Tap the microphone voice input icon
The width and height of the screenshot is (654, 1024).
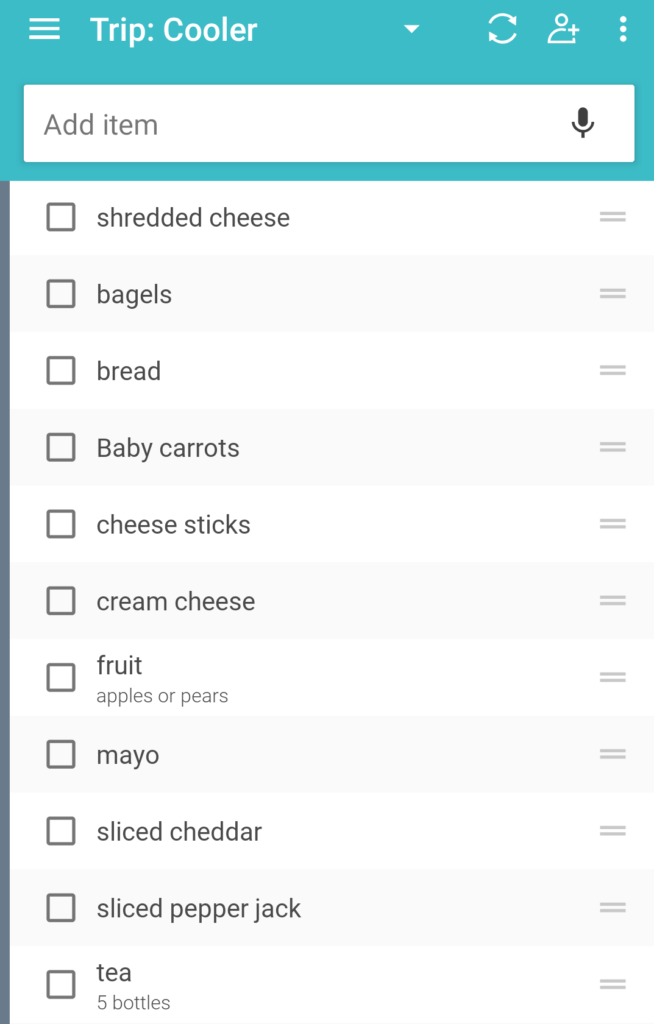click(x=583, y=123)
